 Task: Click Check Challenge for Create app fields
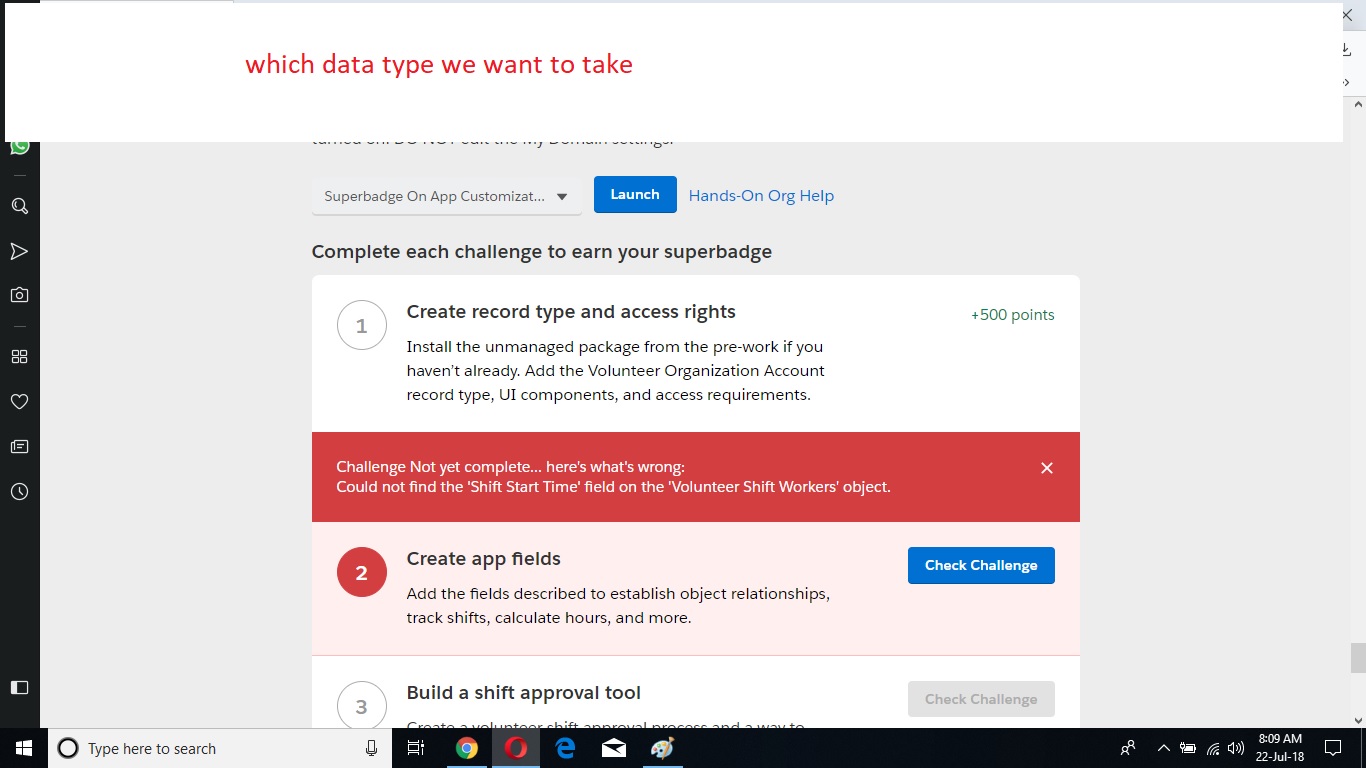pyautogui.click(x=981, y=565)
